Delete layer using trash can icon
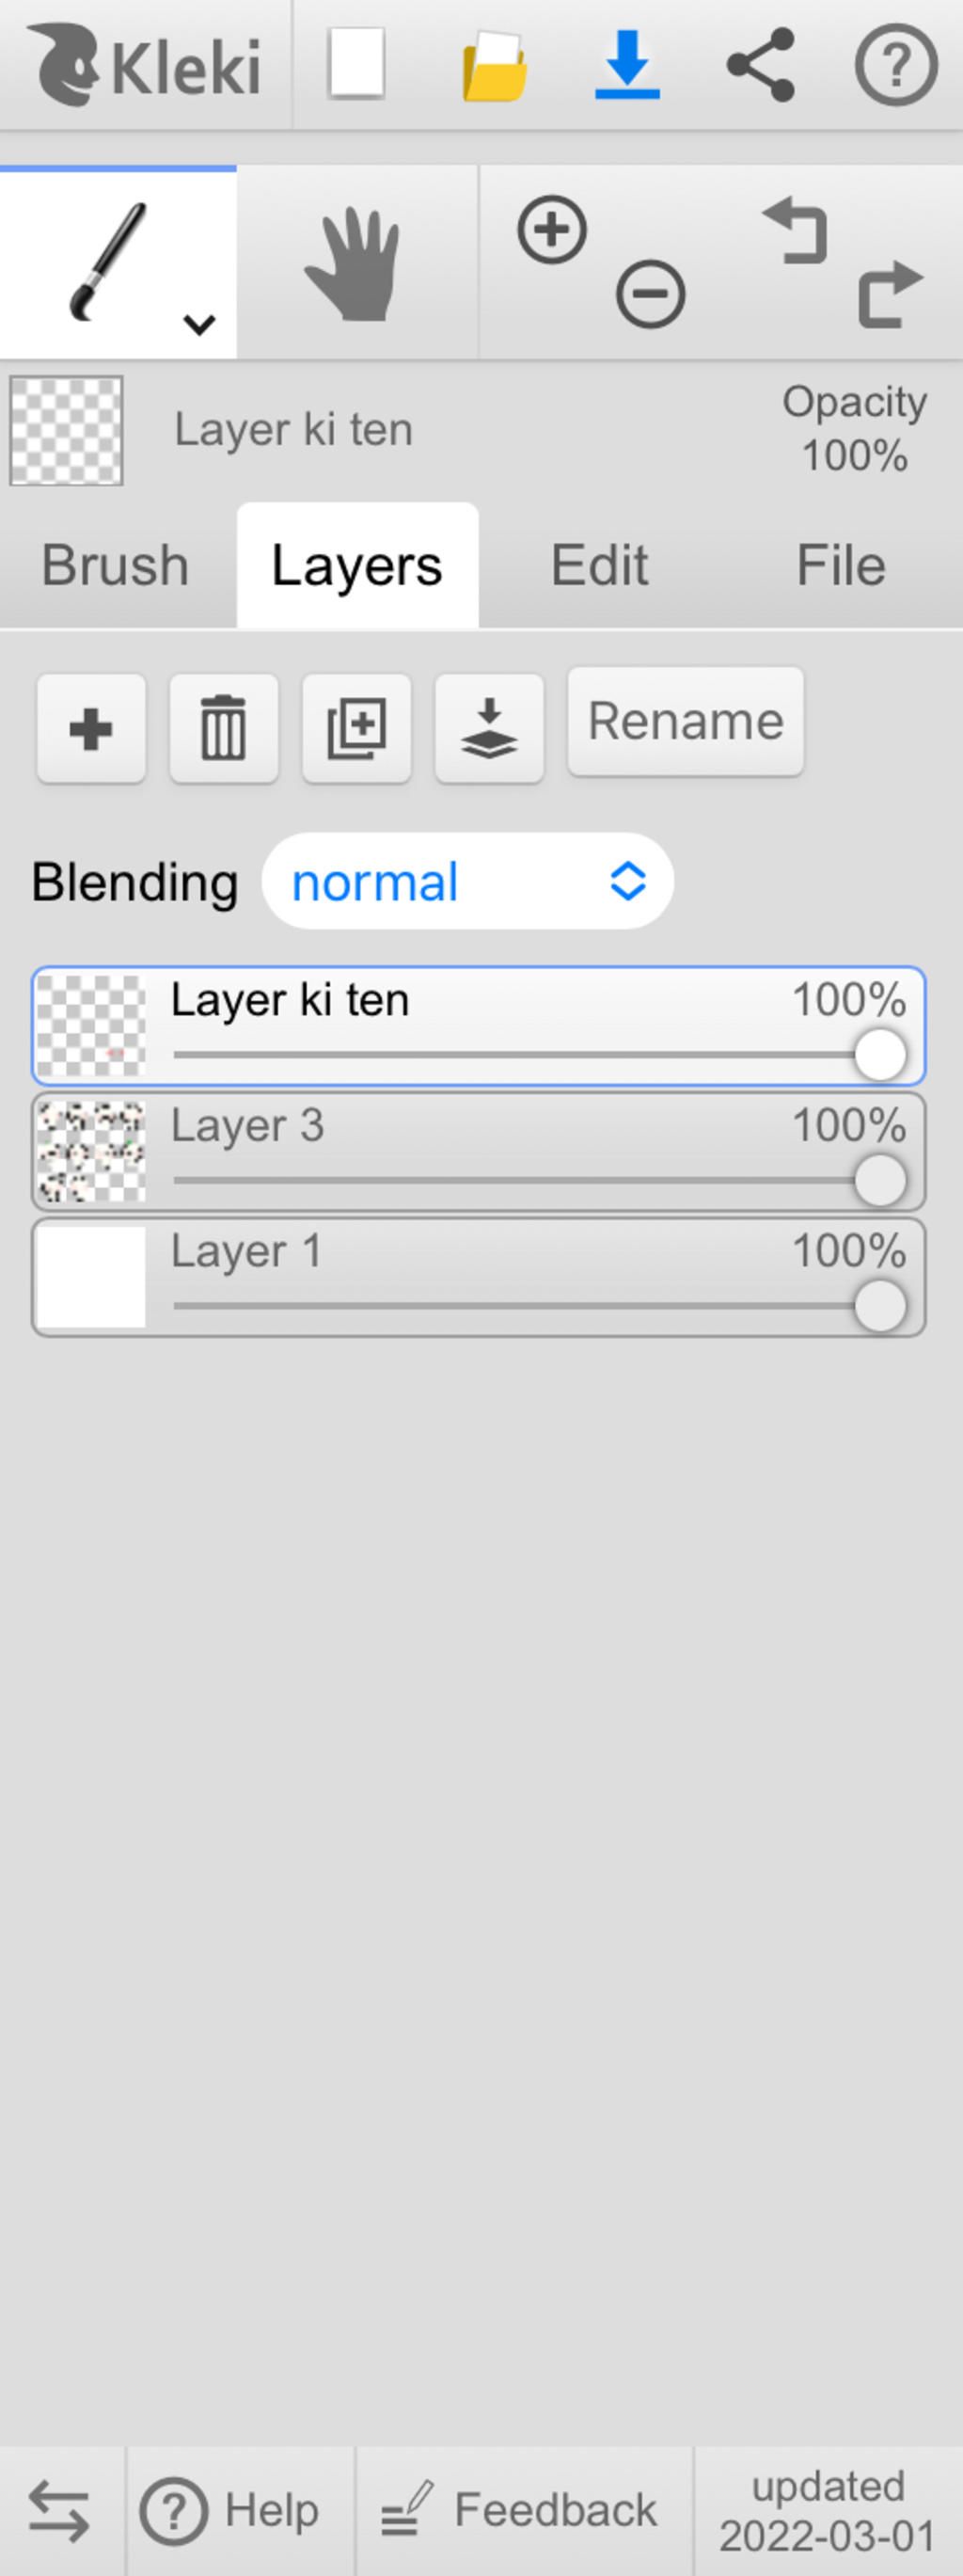This screenshot has width=963, height=2576. tap(224, 728)
